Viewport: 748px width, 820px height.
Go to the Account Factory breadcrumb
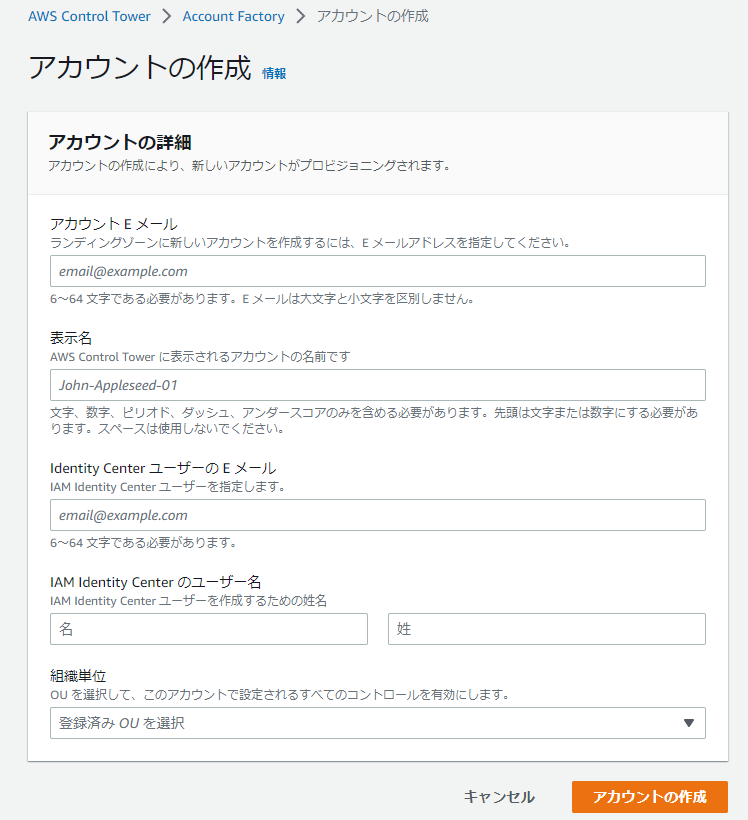pos(233,16)
